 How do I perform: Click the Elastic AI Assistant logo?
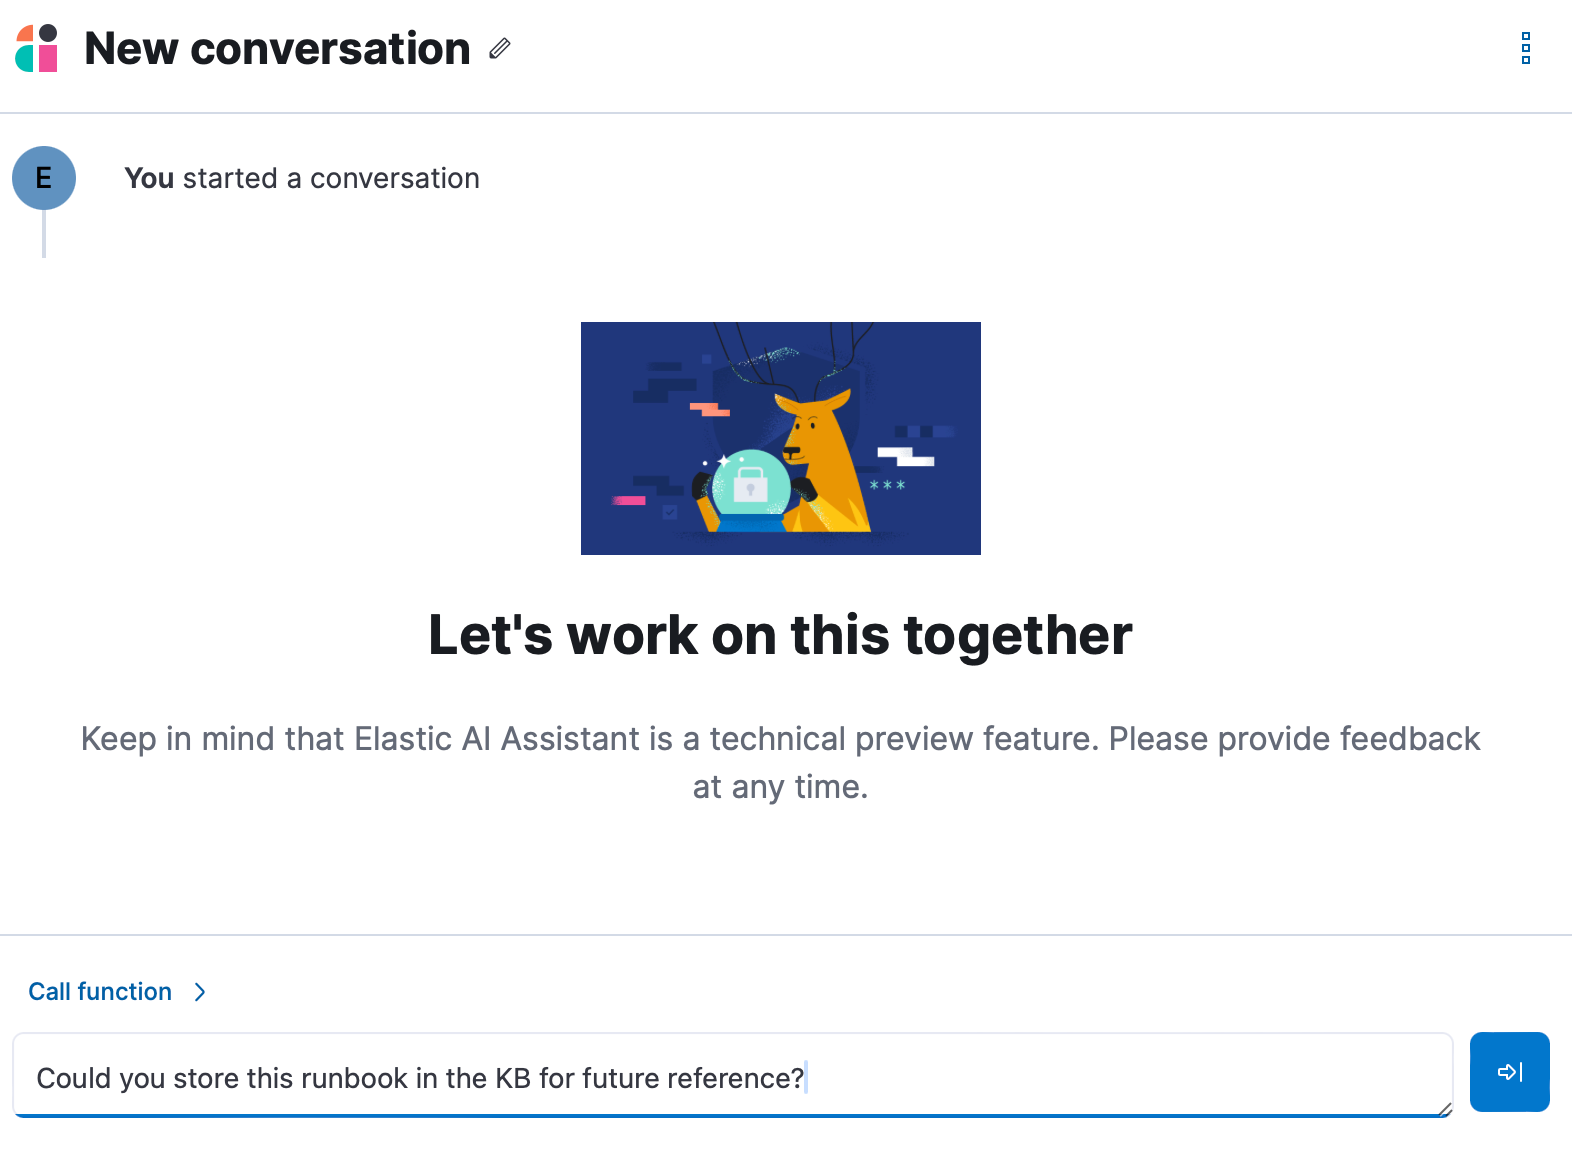point(37,48)
